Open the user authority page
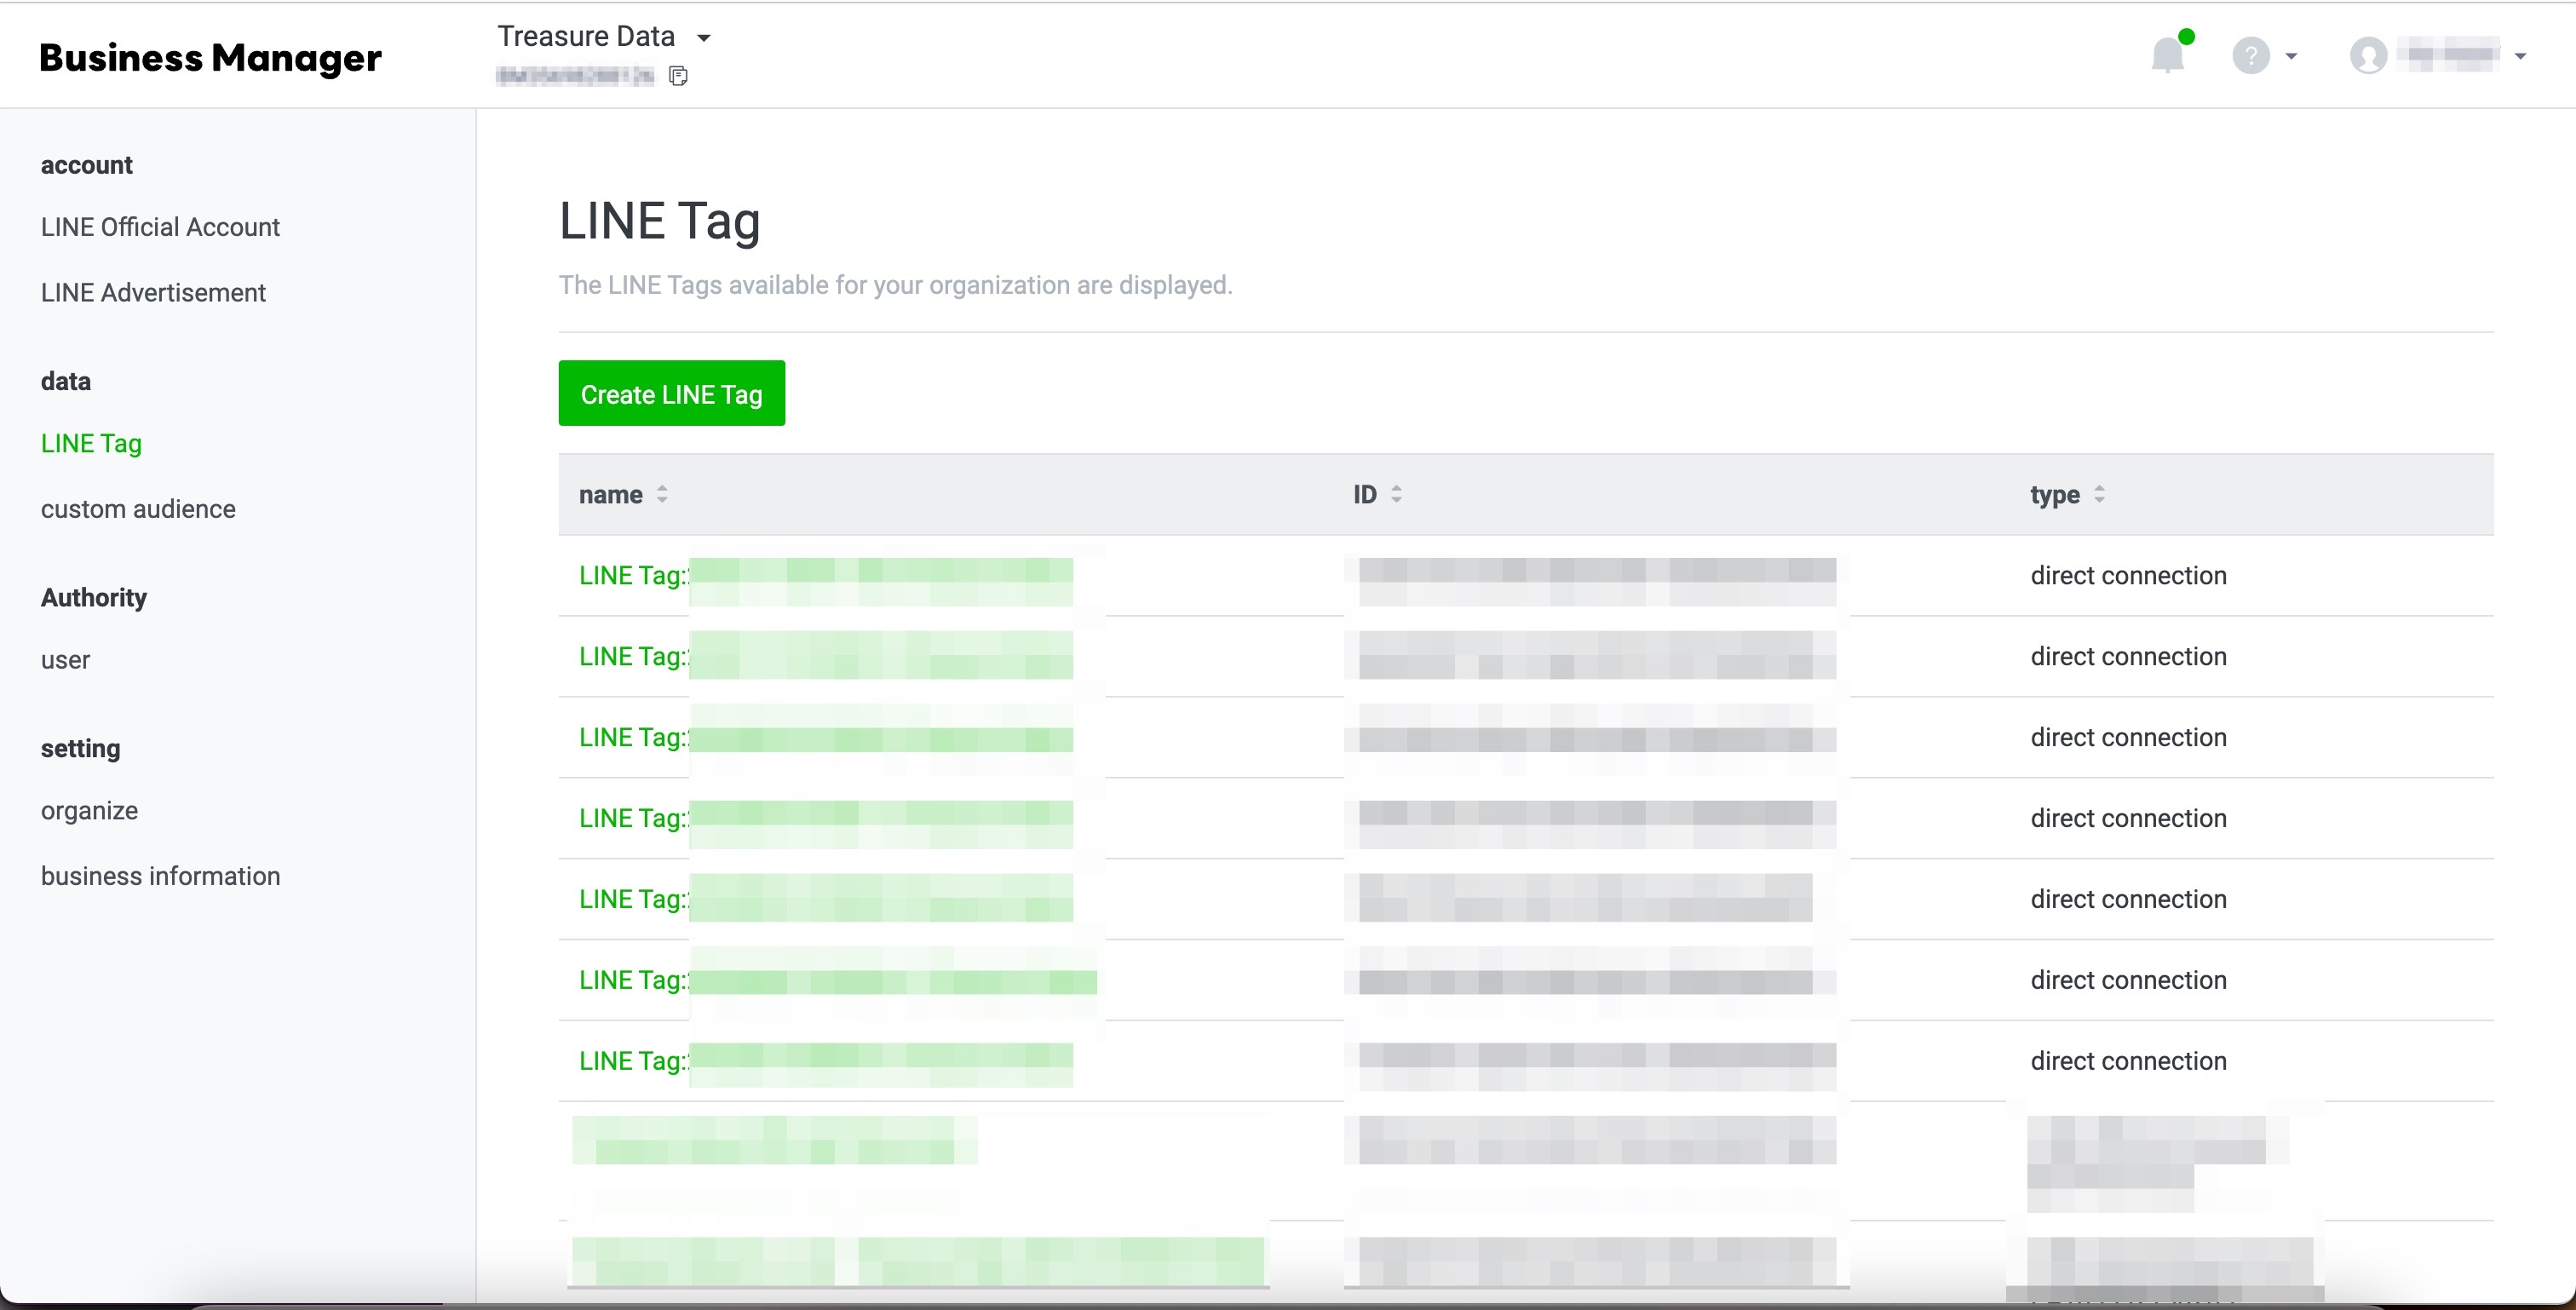Viewport: 2576px width, 1310px height. click(x=65, y=660)
